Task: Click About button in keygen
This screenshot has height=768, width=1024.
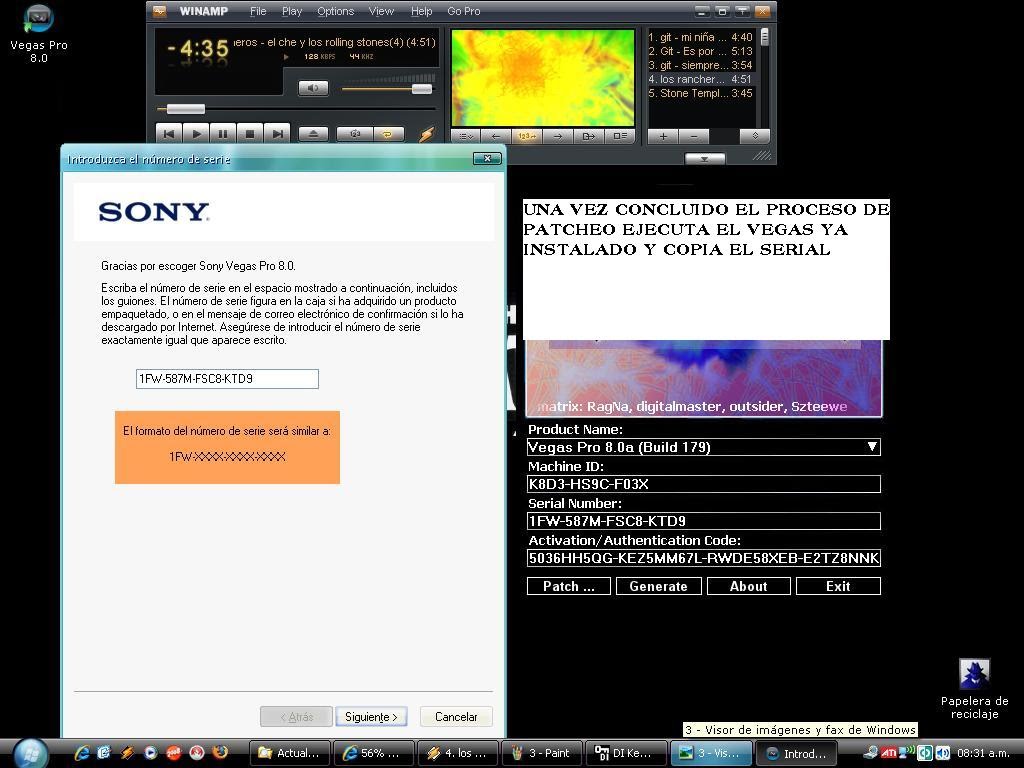Action: point(748,586)
